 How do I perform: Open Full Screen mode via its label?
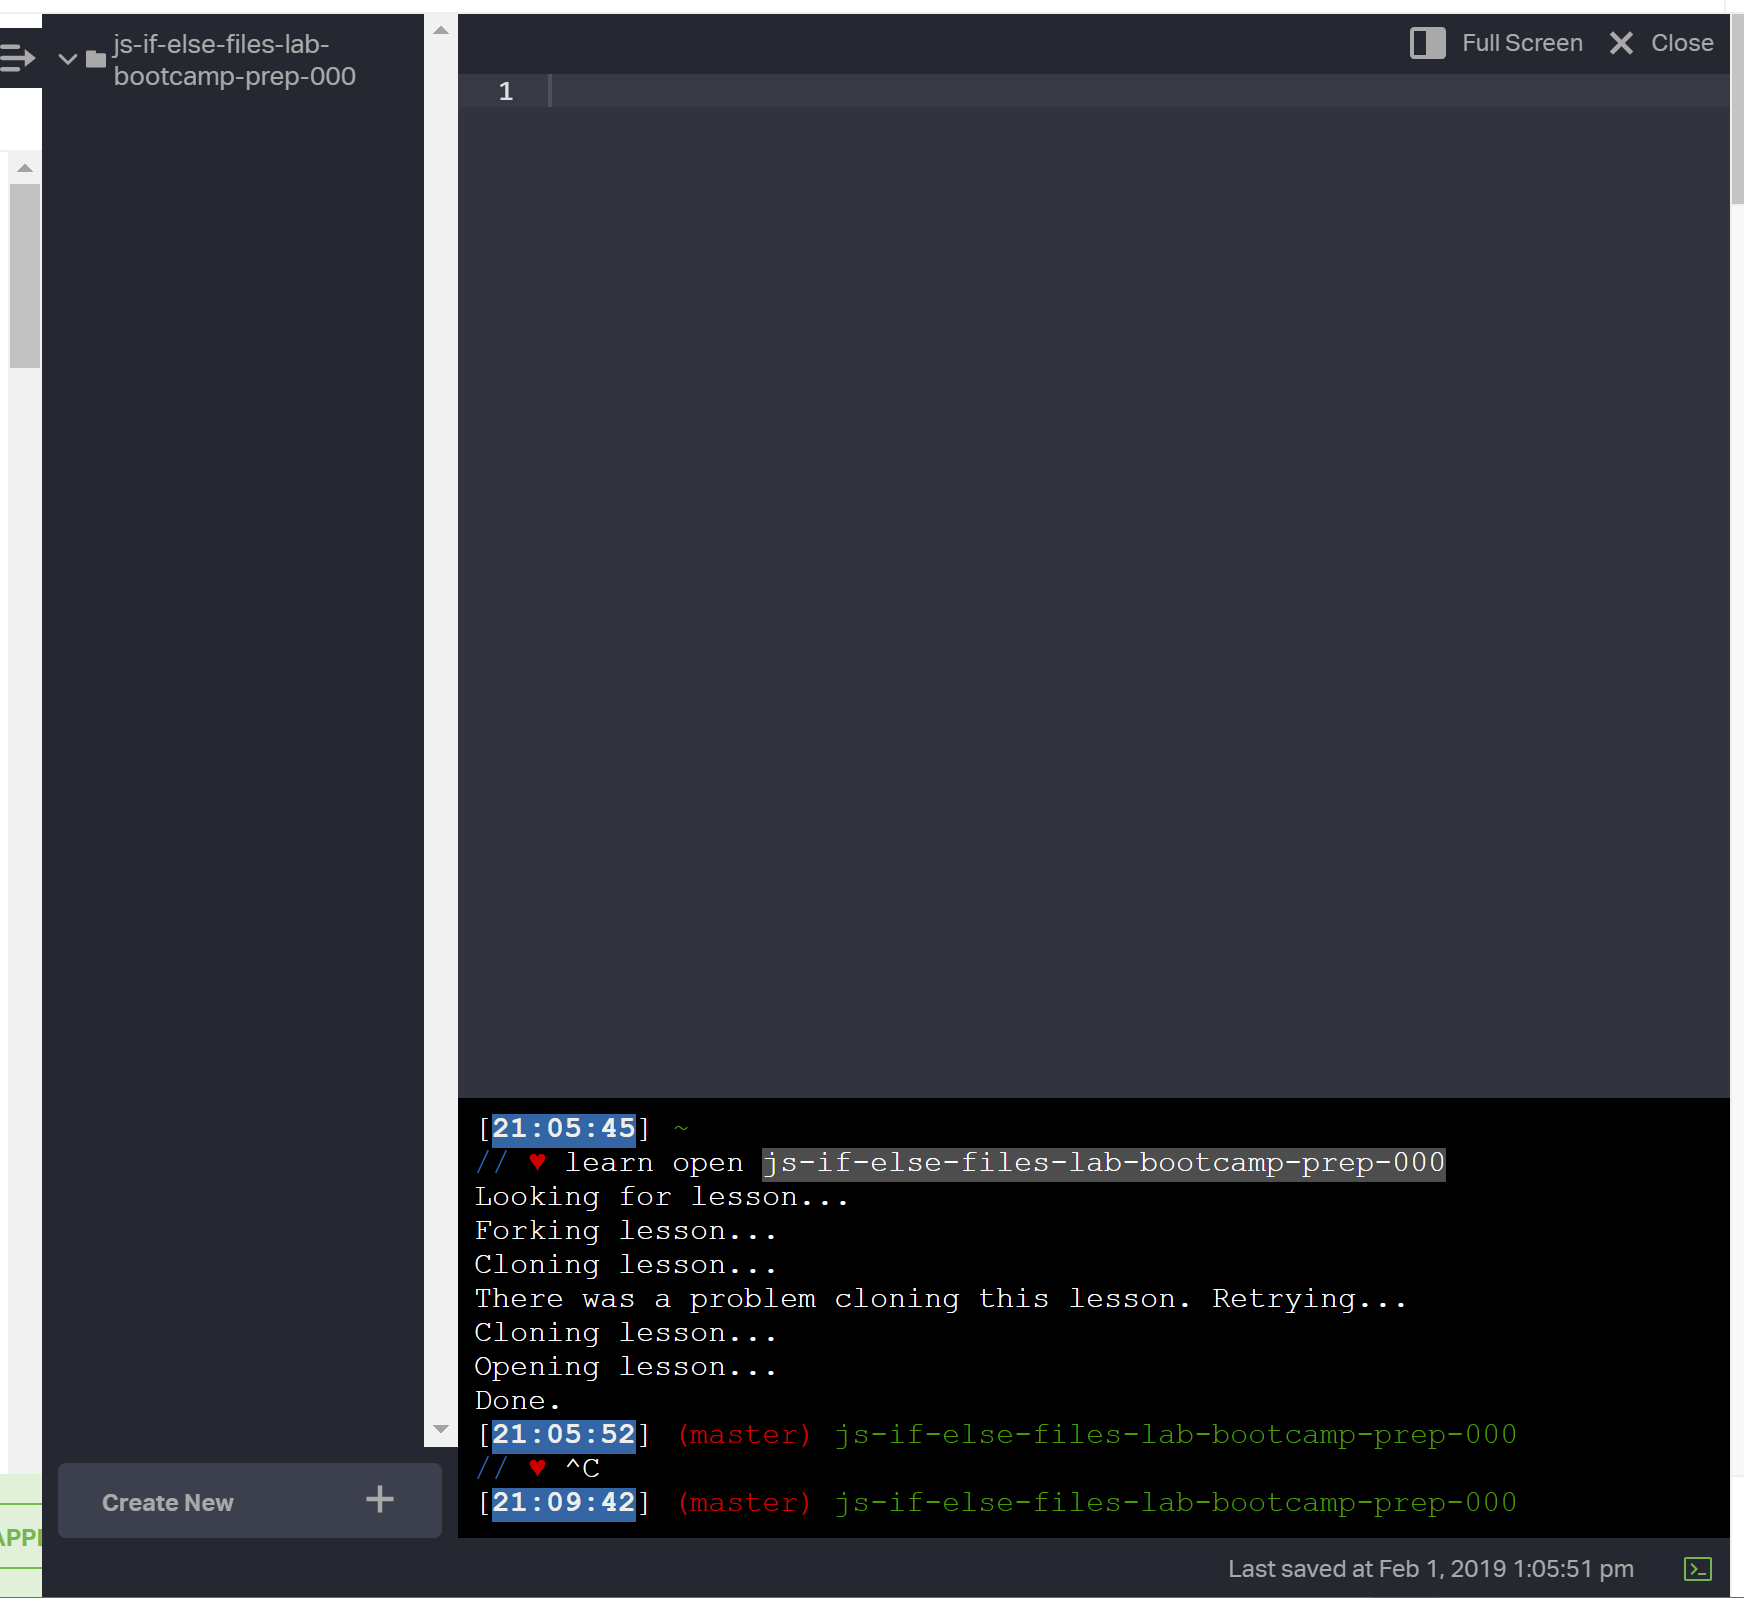[1522, 43]
